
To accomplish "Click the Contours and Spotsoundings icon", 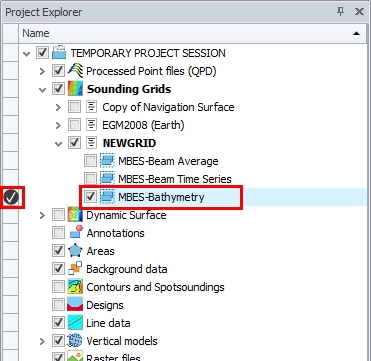I will pos(75,287).
